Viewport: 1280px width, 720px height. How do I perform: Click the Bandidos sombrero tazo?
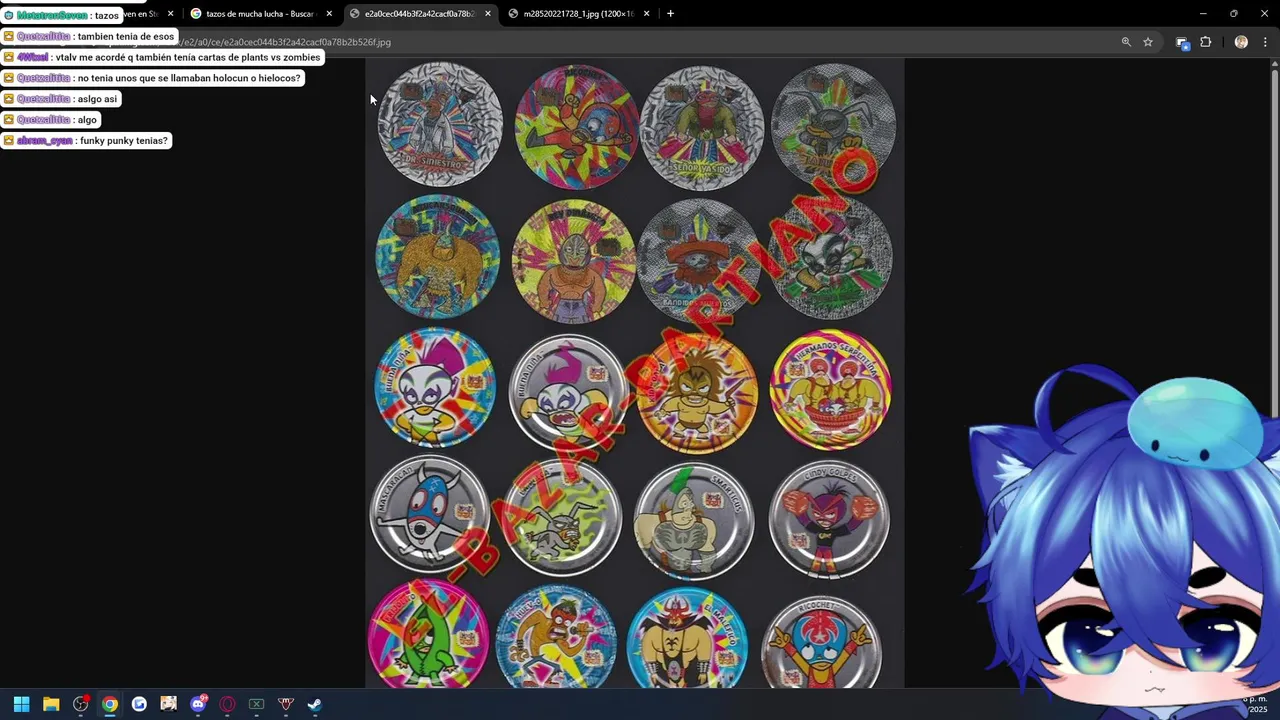699,259
